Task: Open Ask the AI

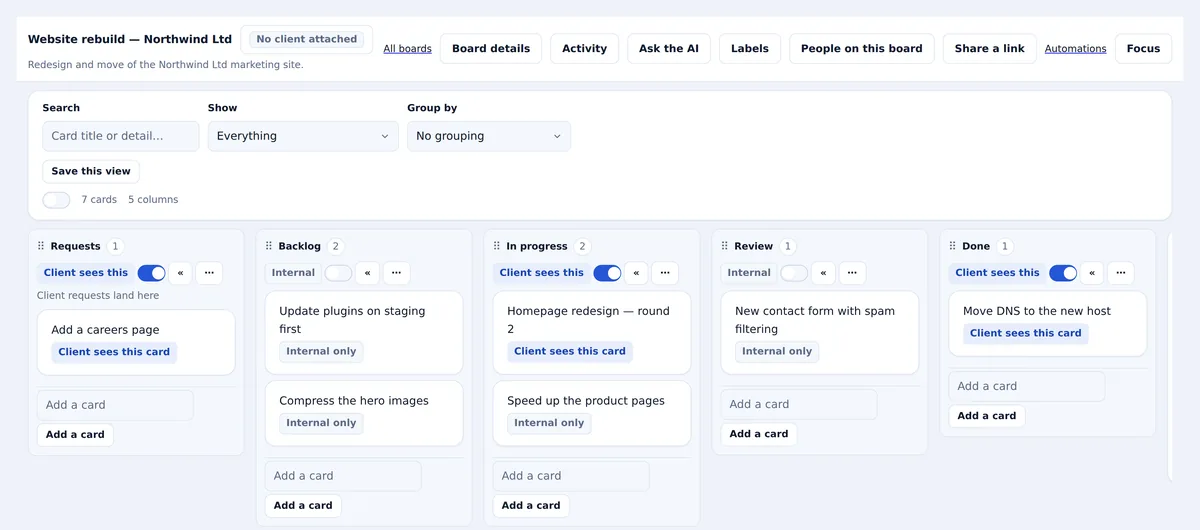Action: click(x=669, y=48)
